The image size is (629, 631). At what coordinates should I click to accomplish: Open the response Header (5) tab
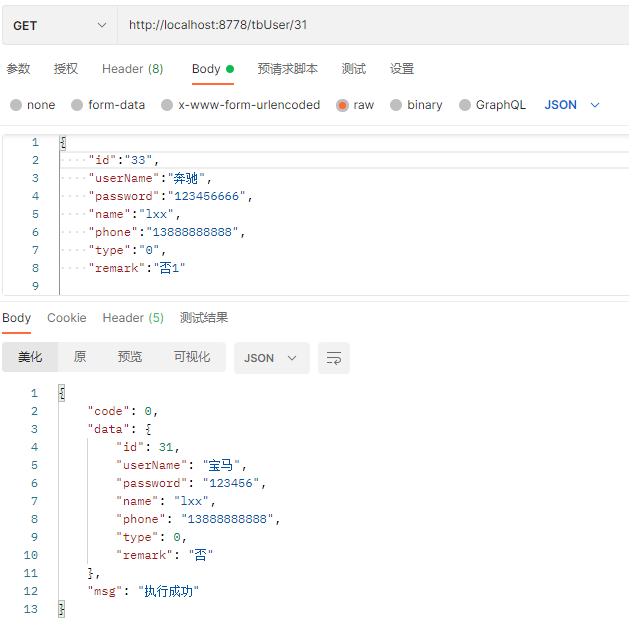point(133,318)
